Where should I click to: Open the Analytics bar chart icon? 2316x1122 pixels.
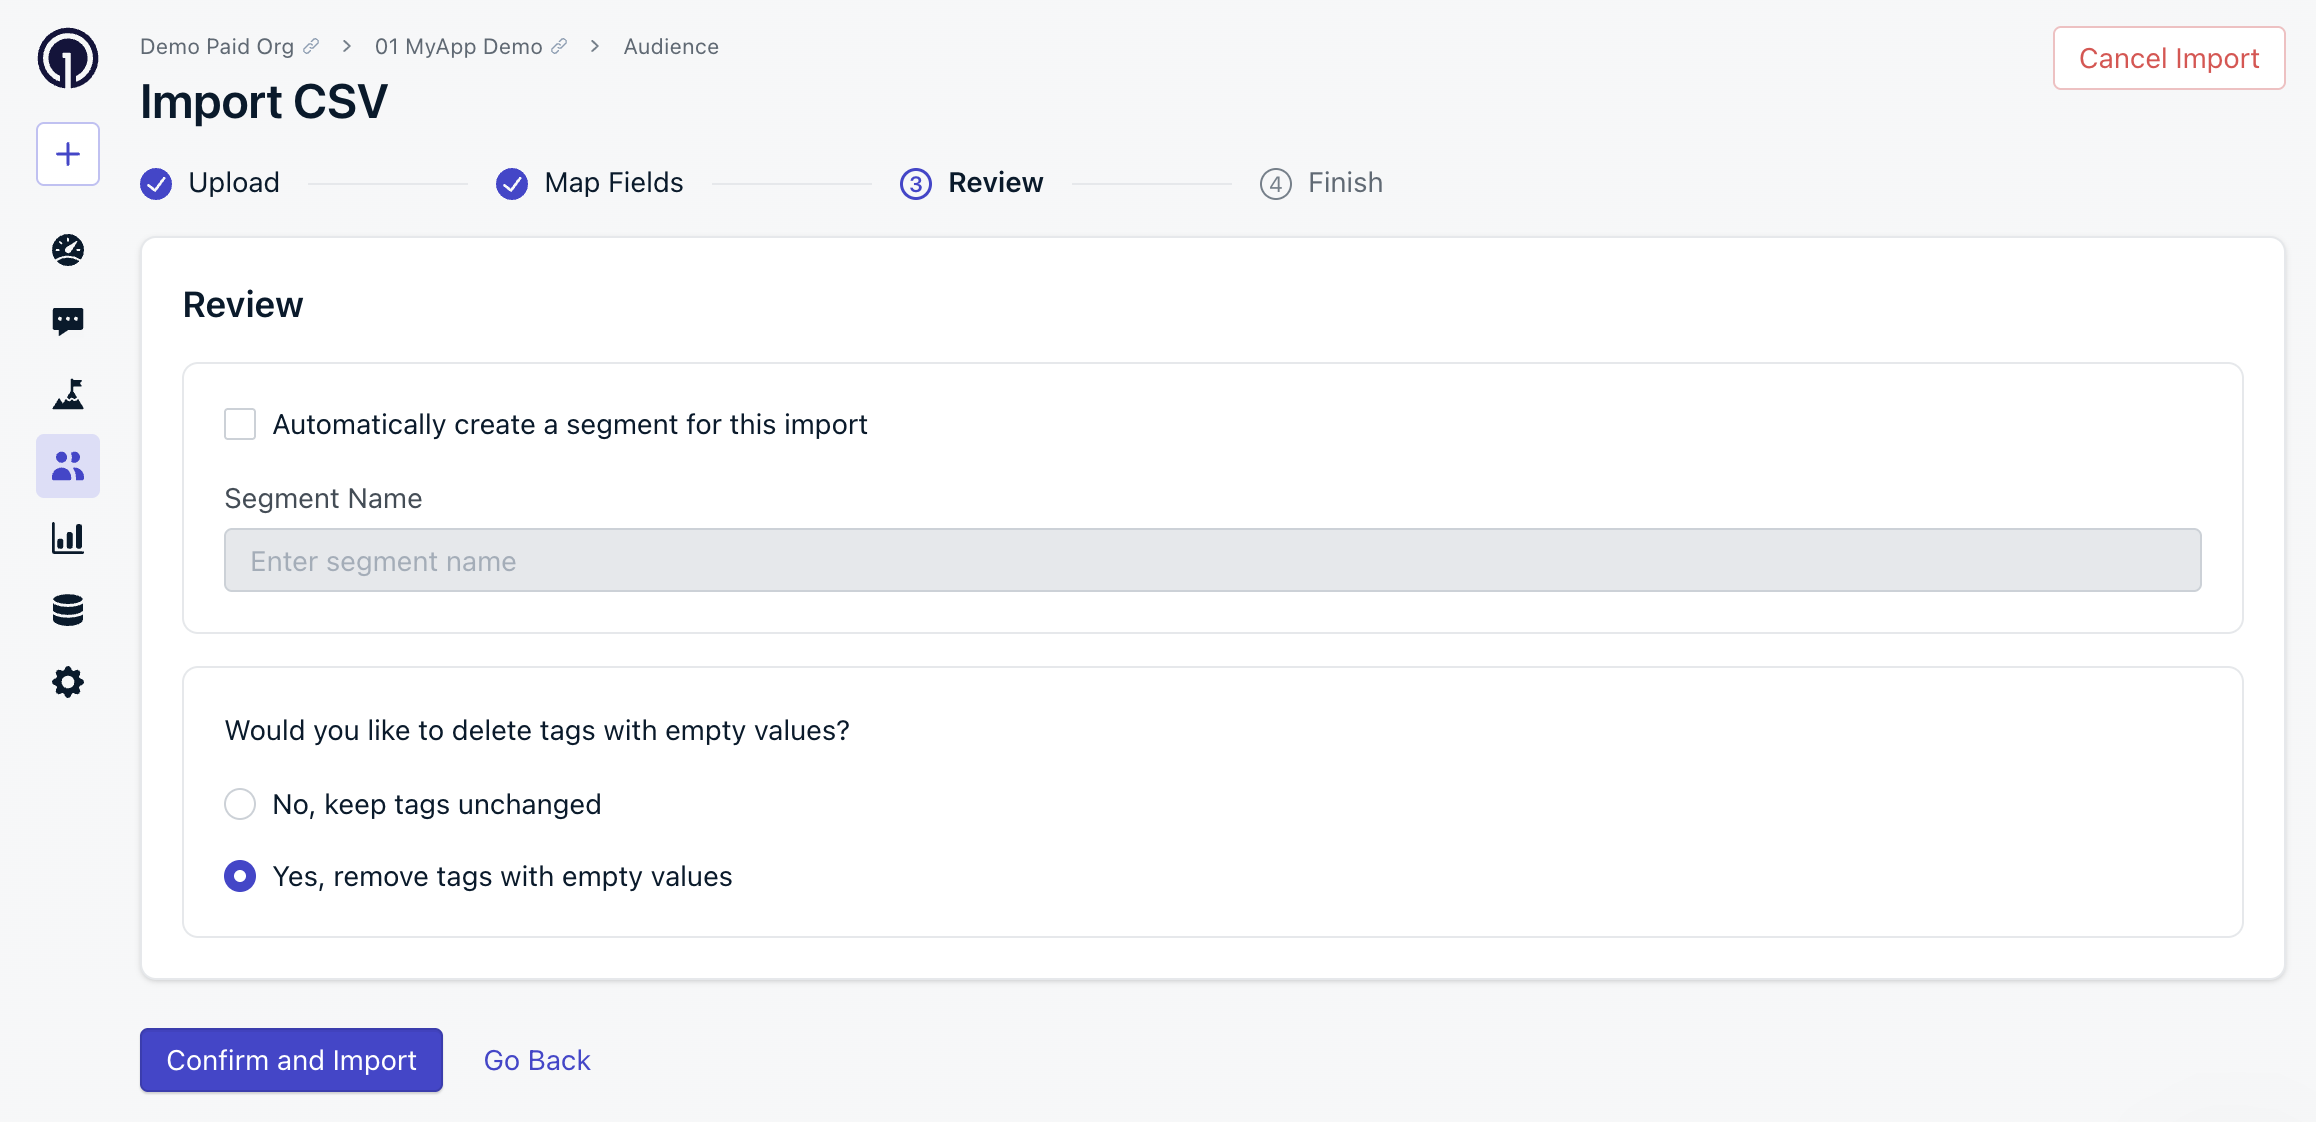pyautogui.click(x=68, y=538)
